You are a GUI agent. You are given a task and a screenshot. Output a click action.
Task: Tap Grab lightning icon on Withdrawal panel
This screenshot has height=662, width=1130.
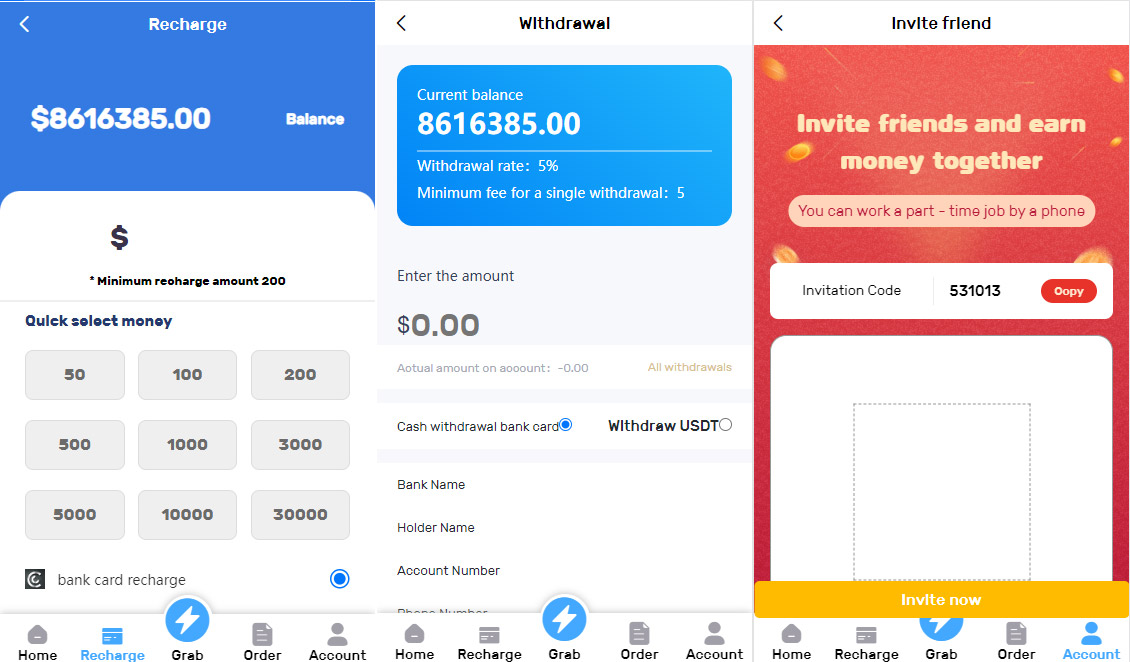click(x=564, y=619)
